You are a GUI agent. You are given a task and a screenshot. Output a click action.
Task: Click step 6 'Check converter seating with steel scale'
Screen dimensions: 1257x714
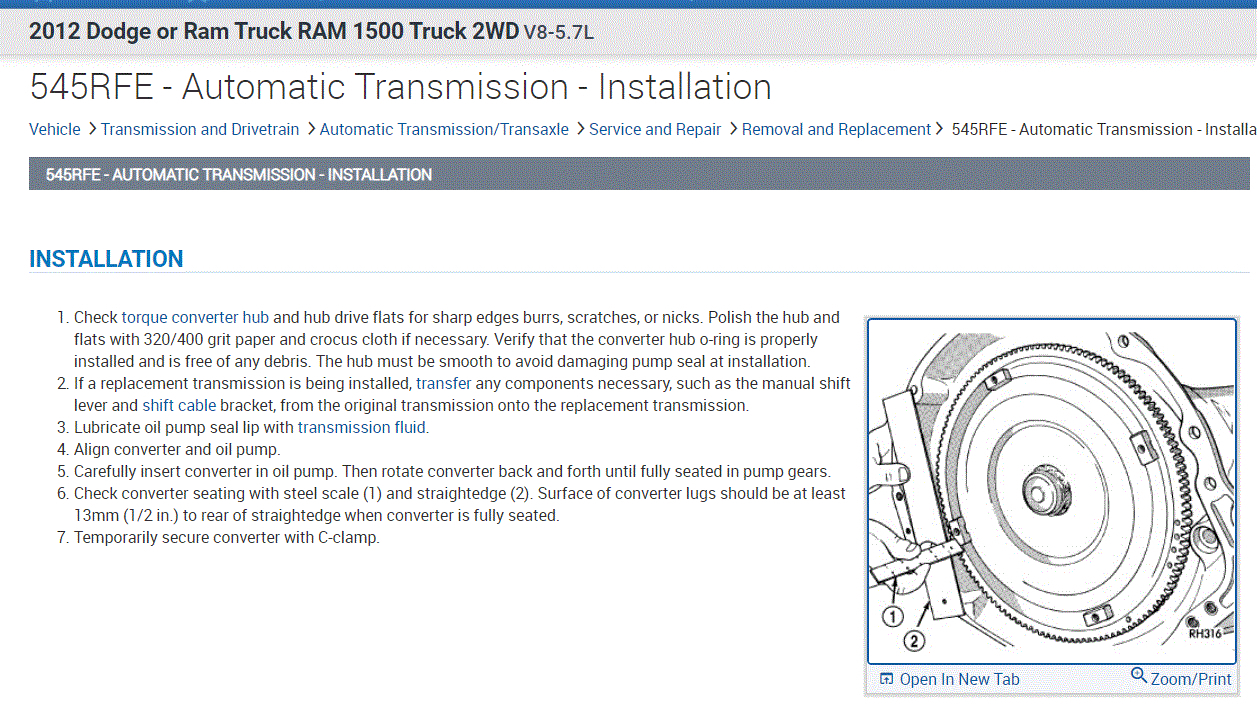click(x=460, y=504)
